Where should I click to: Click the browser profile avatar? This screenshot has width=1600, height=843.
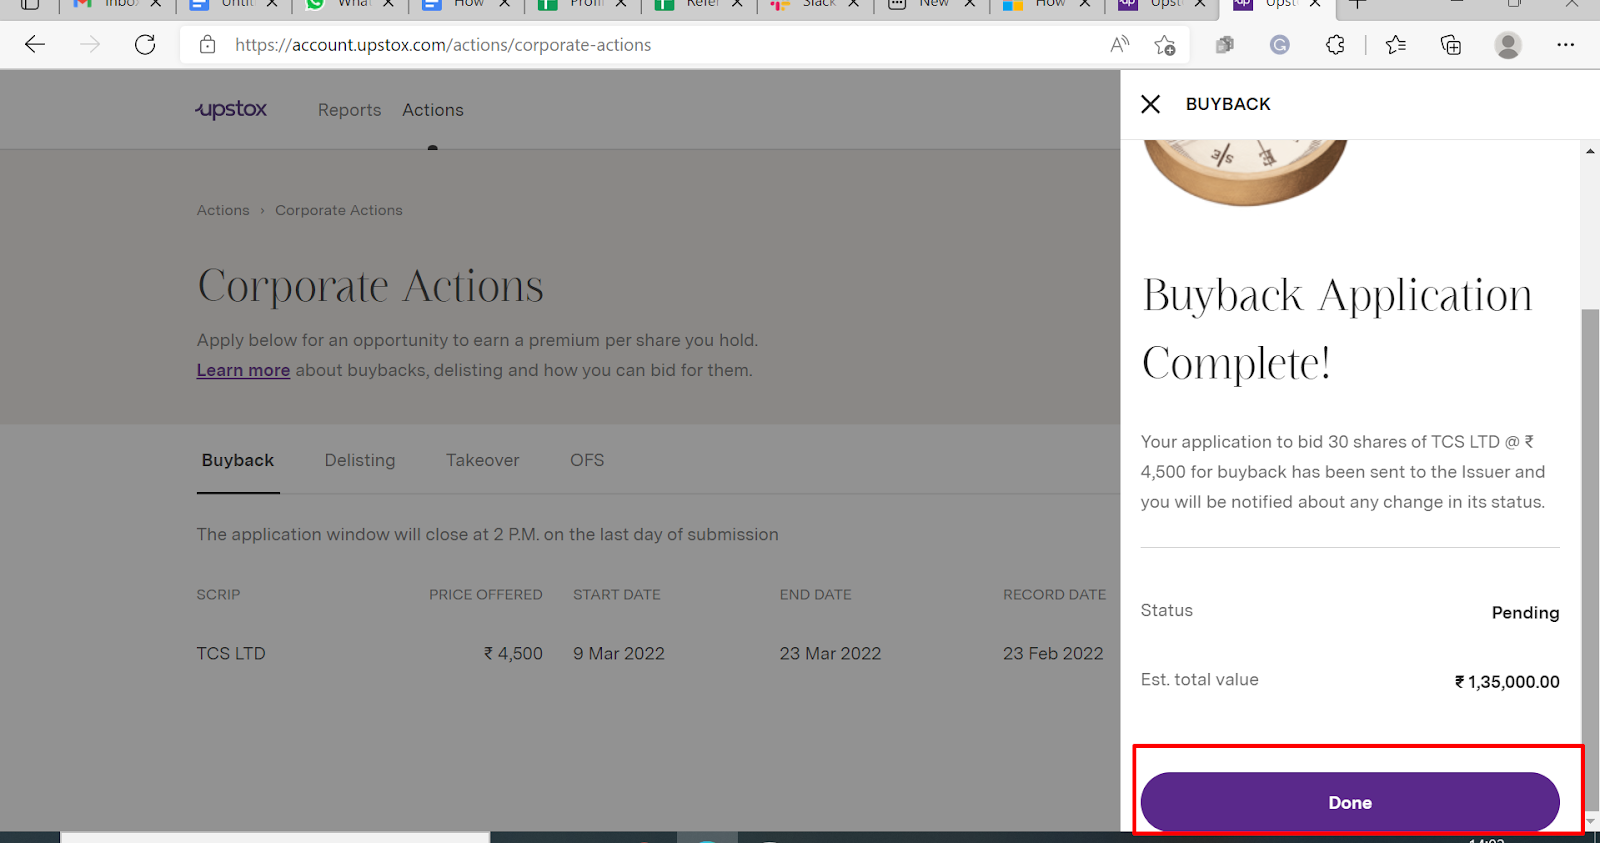tap(1508, 45)
